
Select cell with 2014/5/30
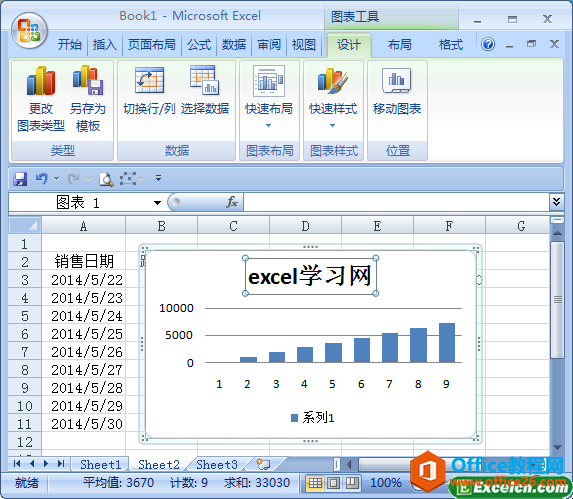pyautogui.click(x=84, y=424)
